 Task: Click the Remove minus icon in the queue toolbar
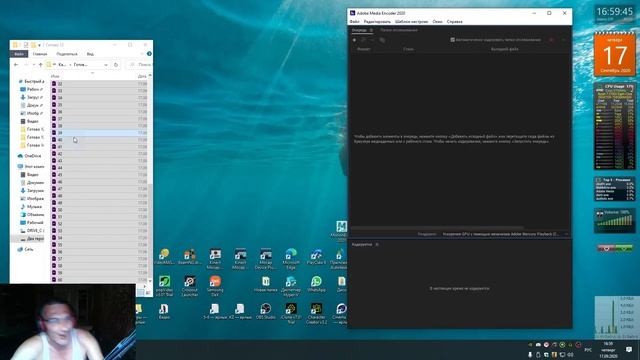(372, 40)
